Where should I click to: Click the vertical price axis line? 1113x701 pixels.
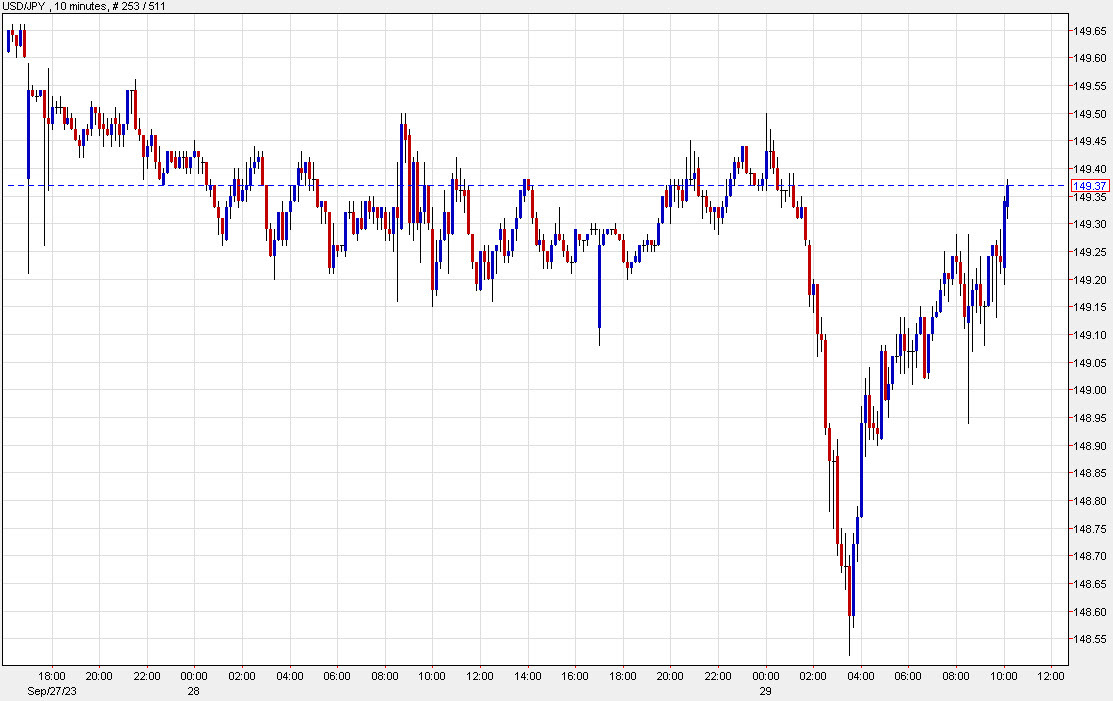pyautogui.click(x=1066, y=350)
